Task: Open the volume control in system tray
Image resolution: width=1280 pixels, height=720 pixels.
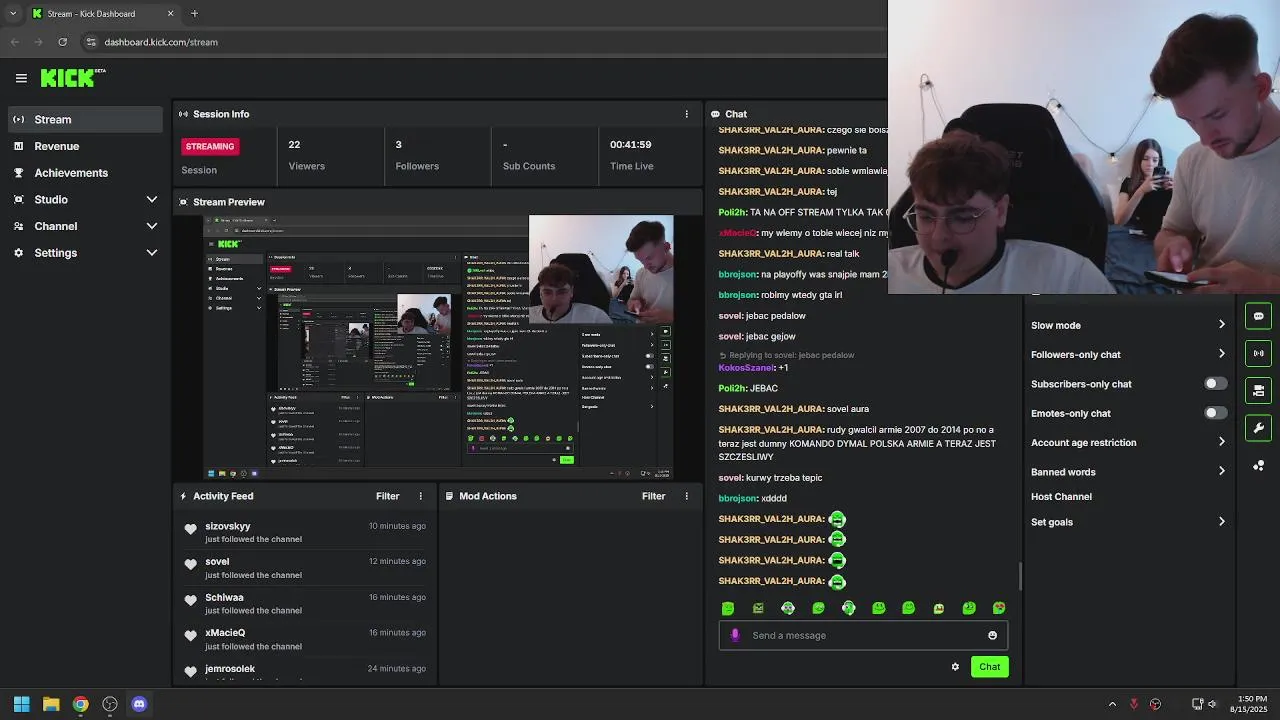Action: pos(1214,704)
